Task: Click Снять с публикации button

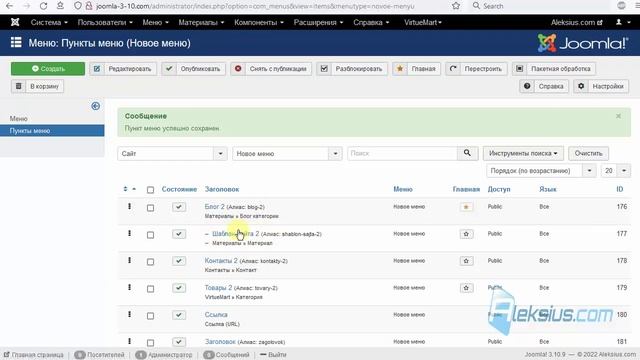Action: 271,69
